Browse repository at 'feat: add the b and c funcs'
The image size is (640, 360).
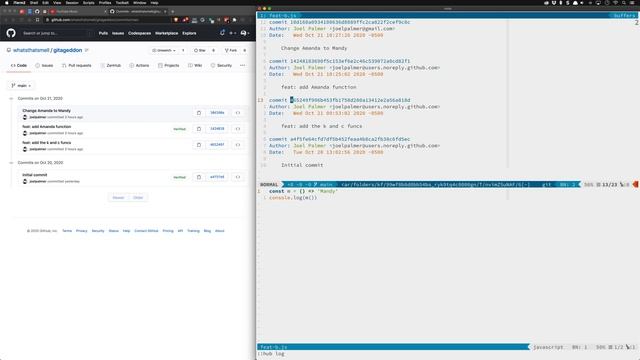[x=238, y=145]
